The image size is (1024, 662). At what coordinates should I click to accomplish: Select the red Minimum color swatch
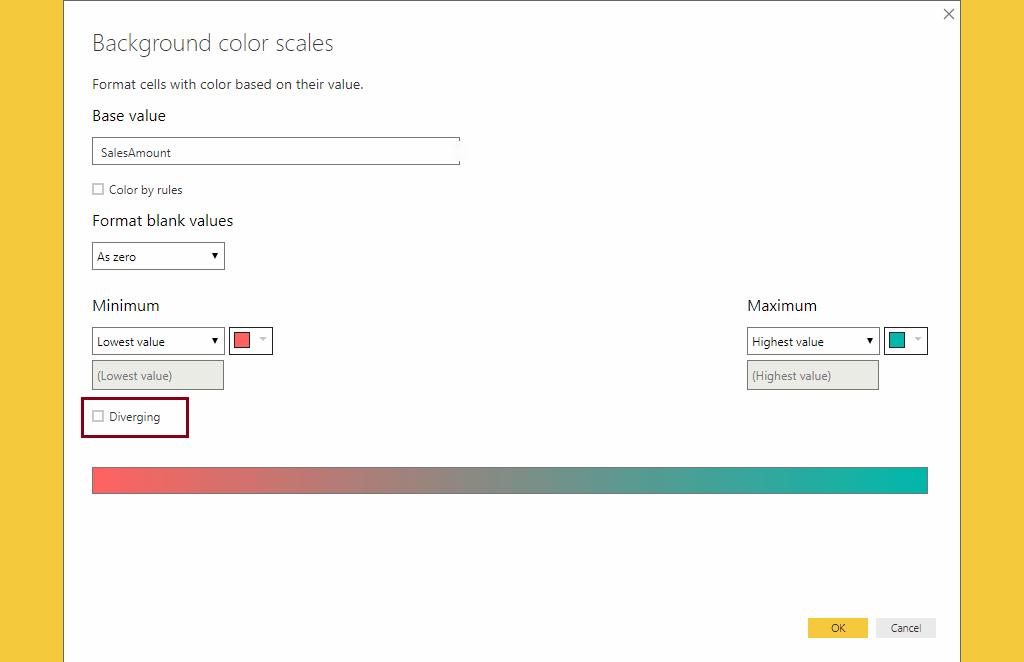[243, 340]
